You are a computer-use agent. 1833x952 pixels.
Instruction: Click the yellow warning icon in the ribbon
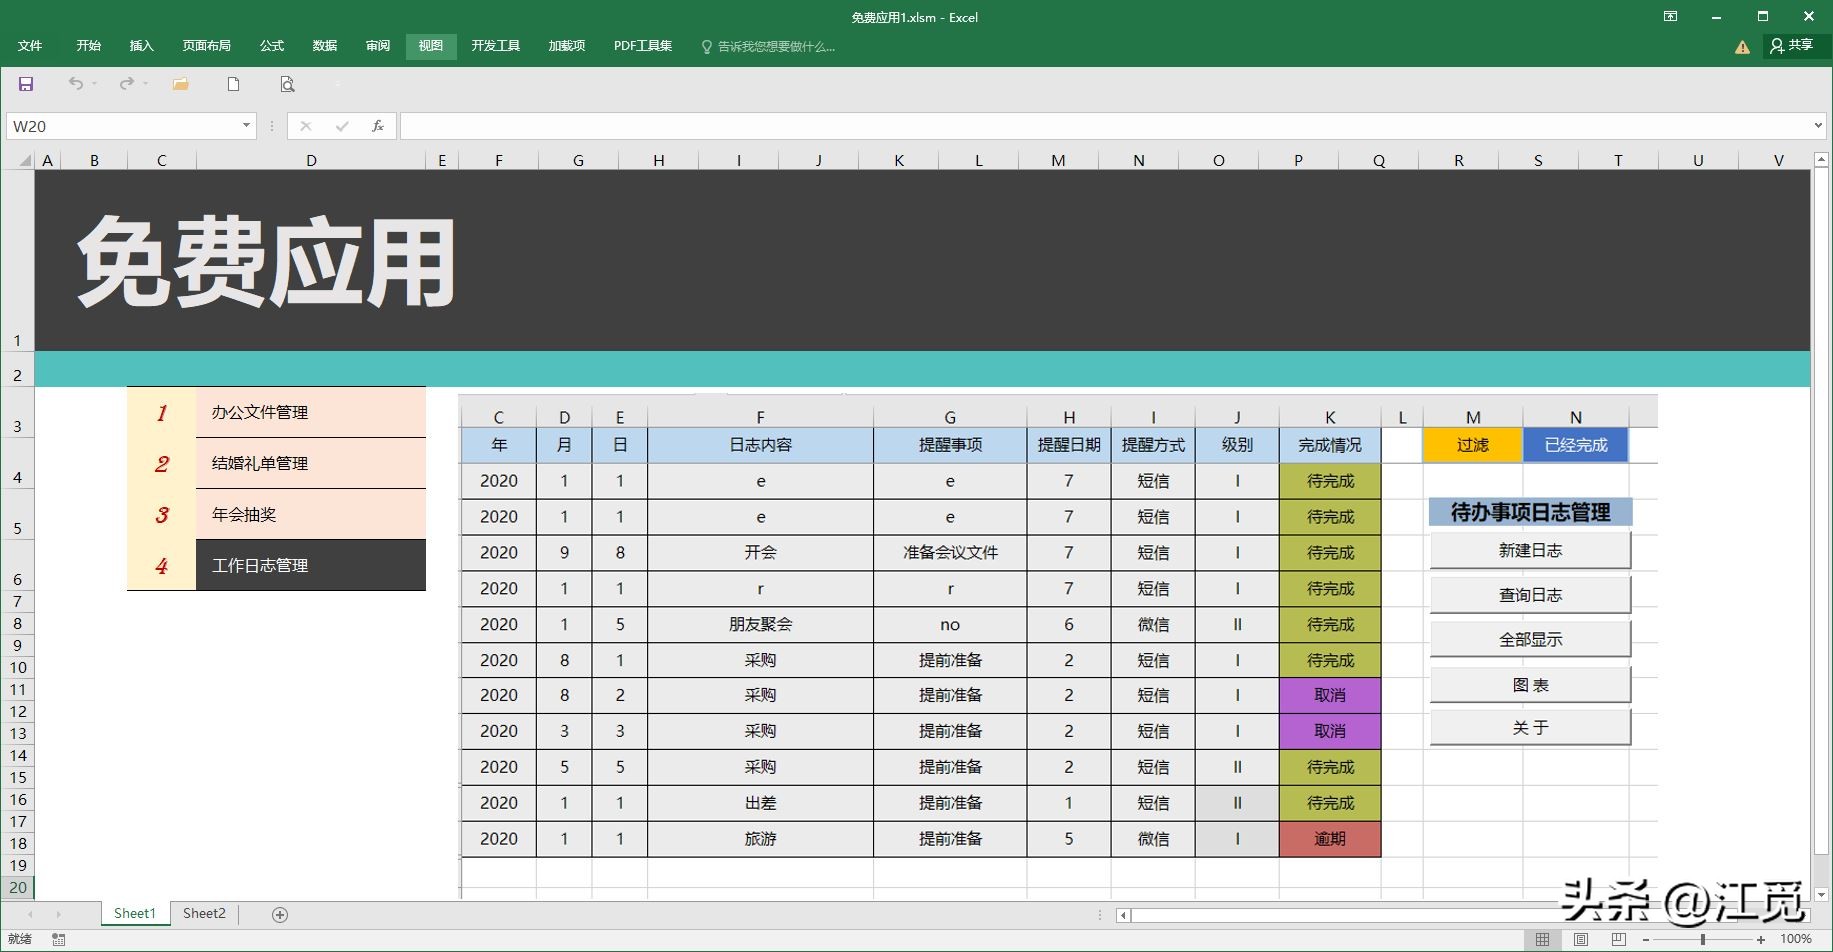click(x=1742, y=46)
